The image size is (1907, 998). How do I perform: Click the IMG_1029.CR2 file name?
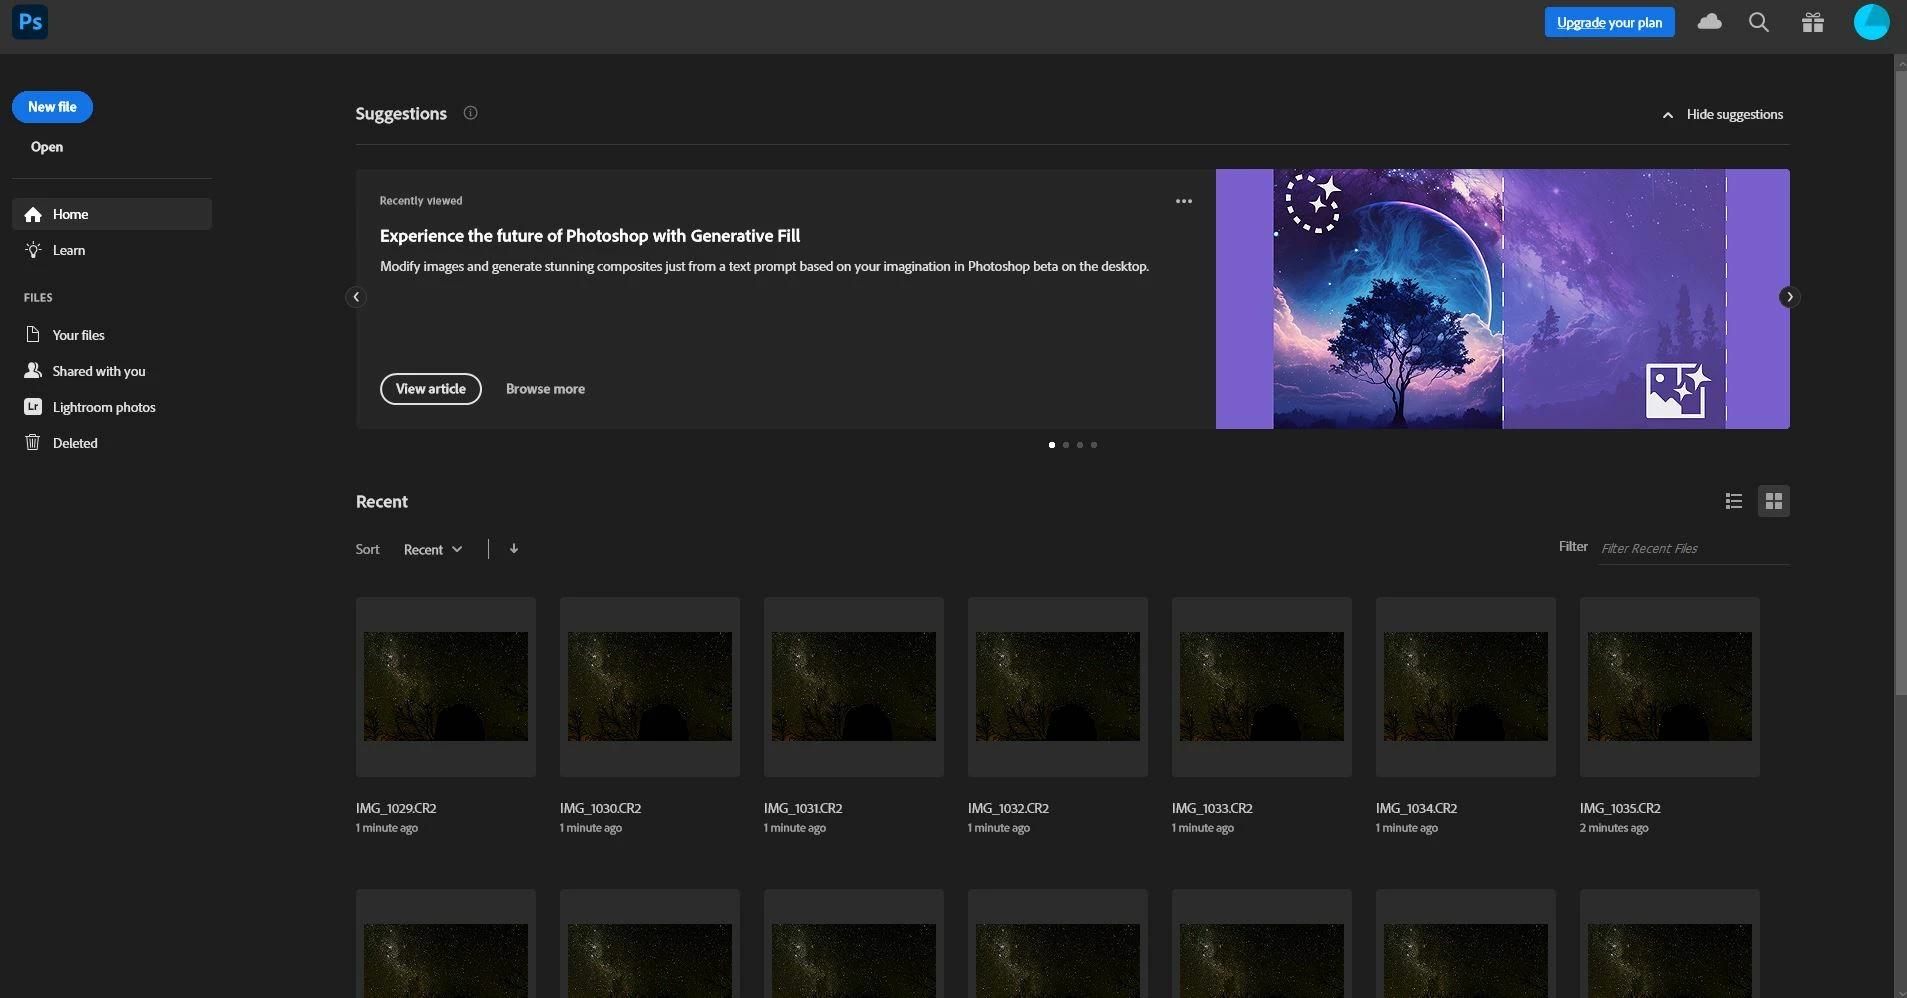(x=396, y=808)
